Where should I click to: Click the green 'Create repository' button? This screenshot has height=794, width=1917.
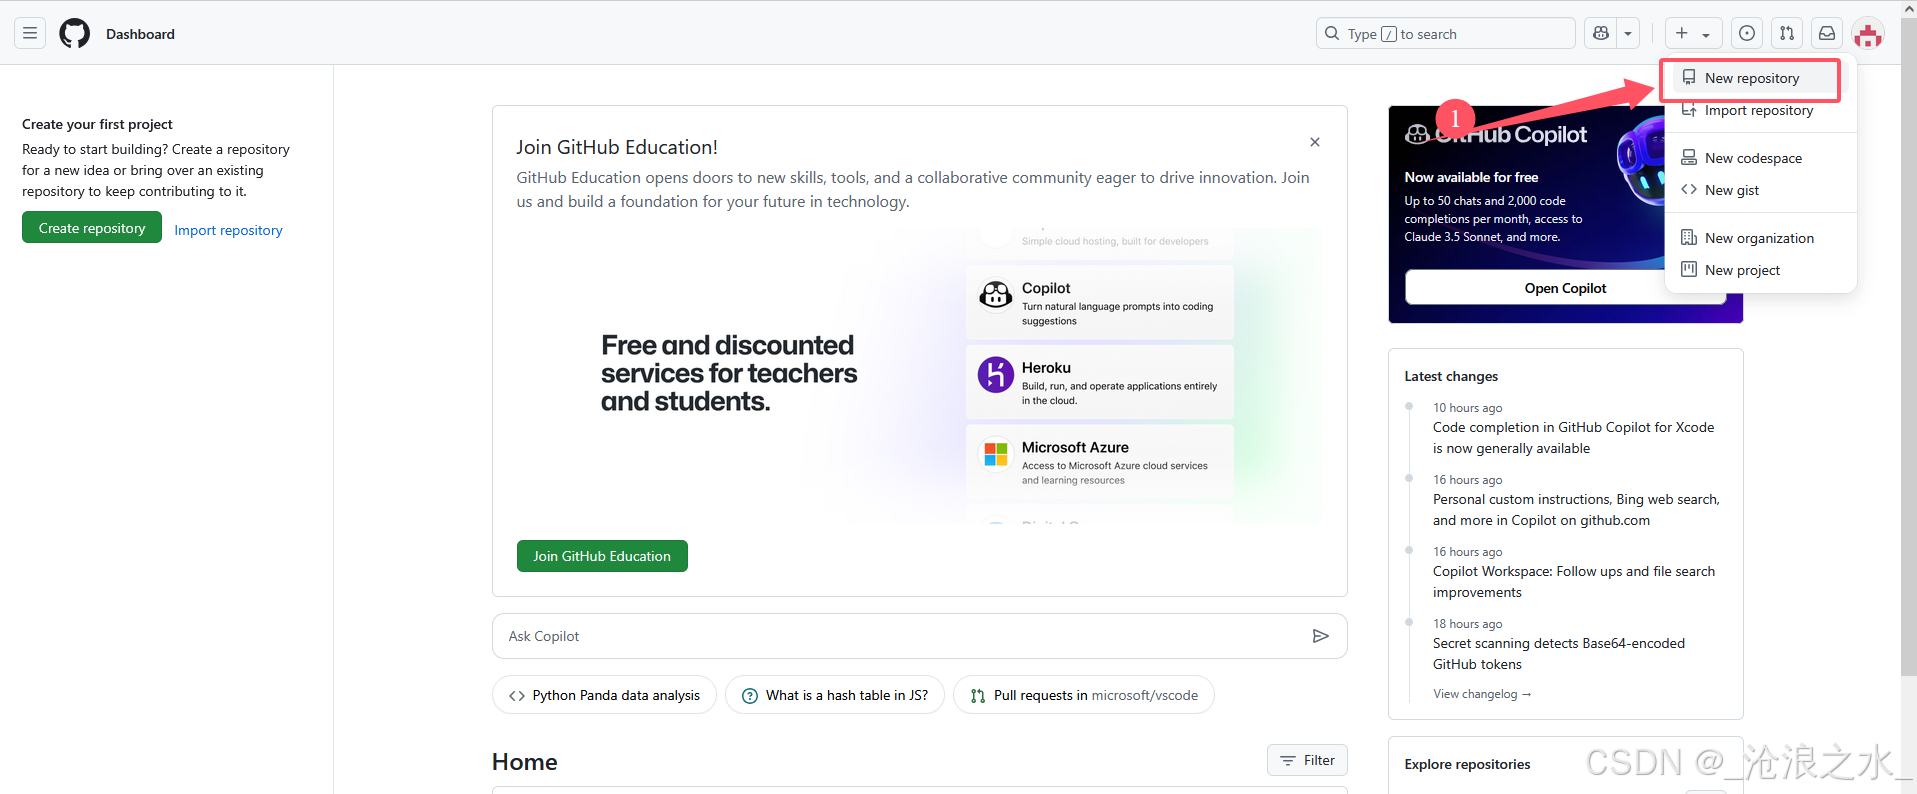click(92, 228)
